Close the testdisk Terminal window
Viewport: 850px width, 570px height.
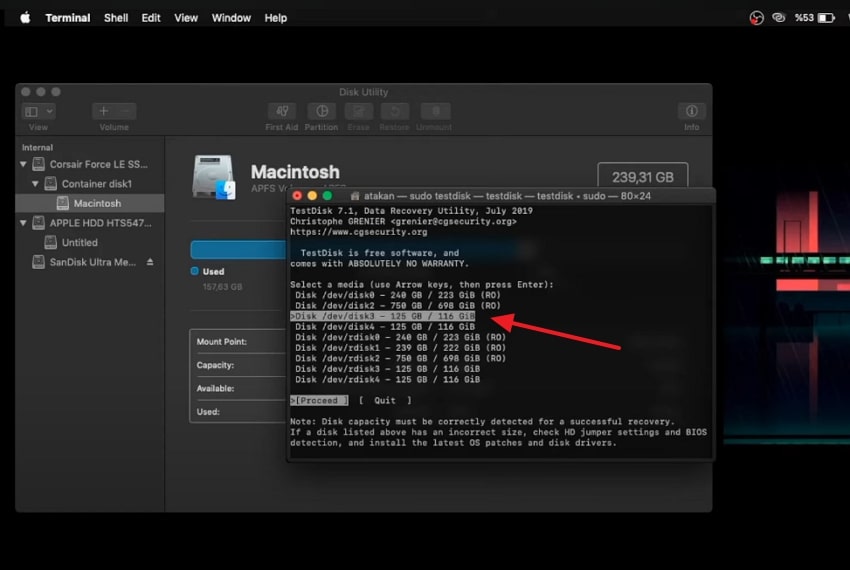coord(297,196)
